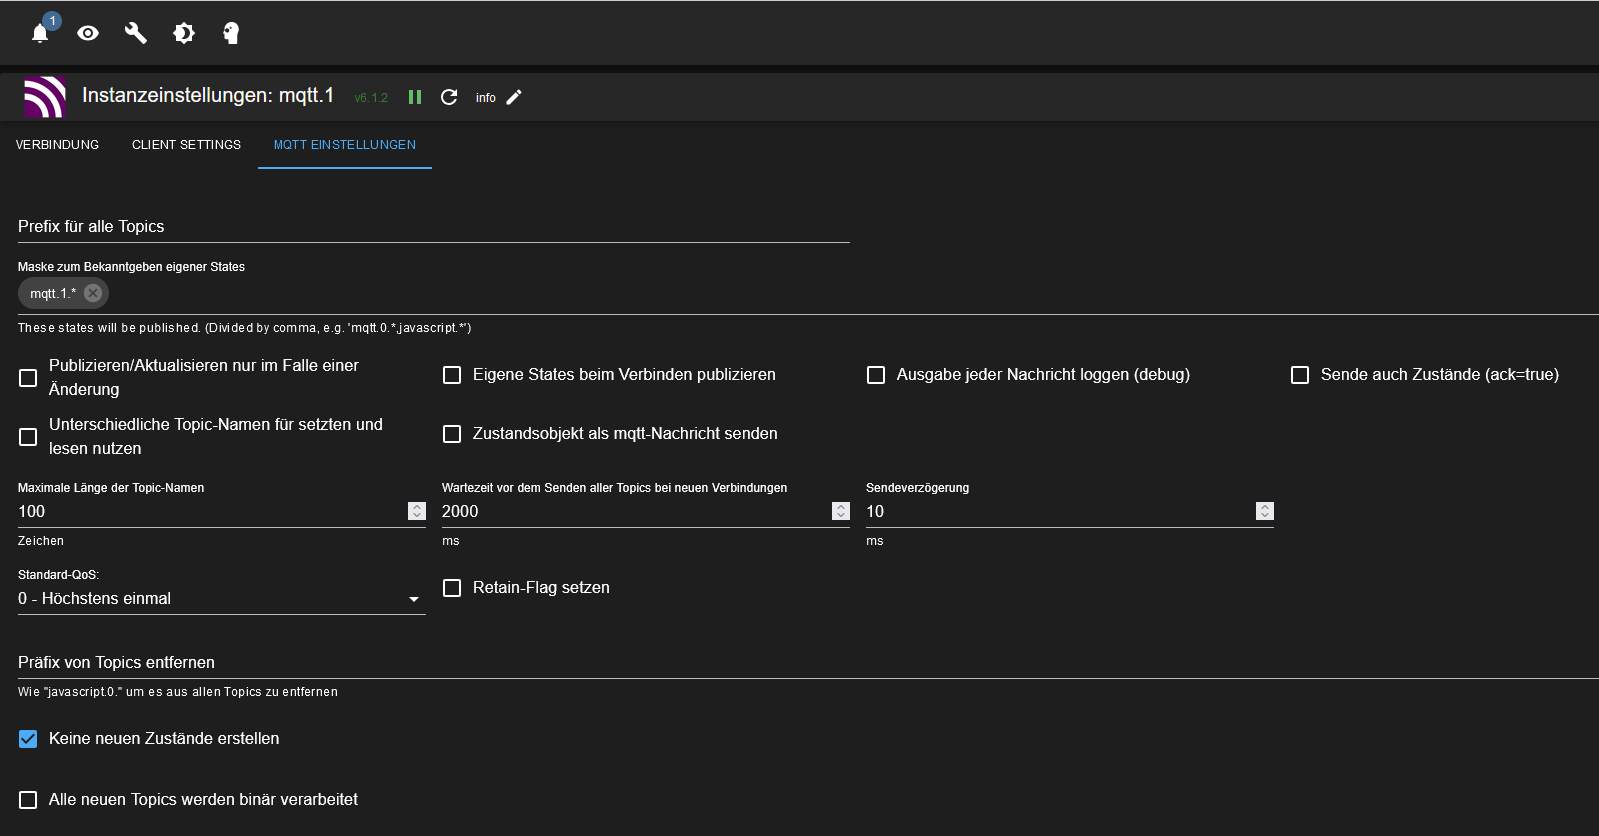The image size is (1599, 836).
Task: Click the info log level label
Action: point(486,98)
